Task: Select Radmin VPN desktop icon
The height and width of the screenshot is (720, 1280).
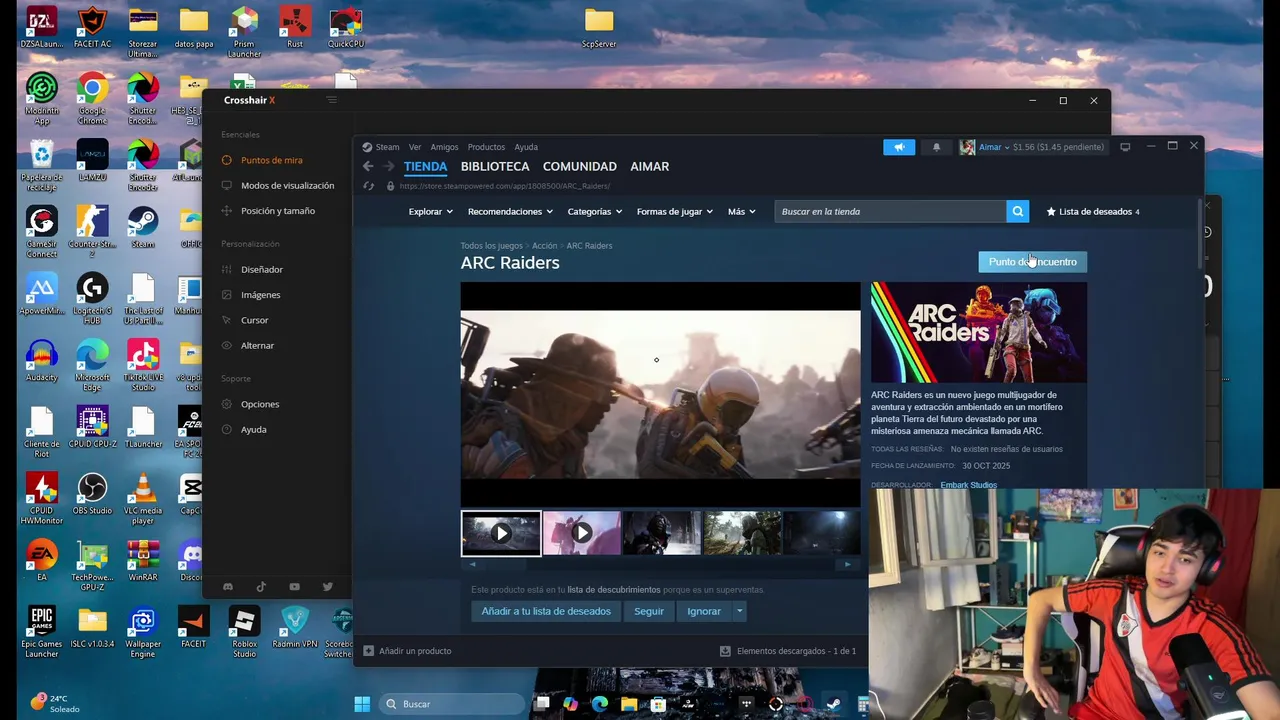Action: 294,628
